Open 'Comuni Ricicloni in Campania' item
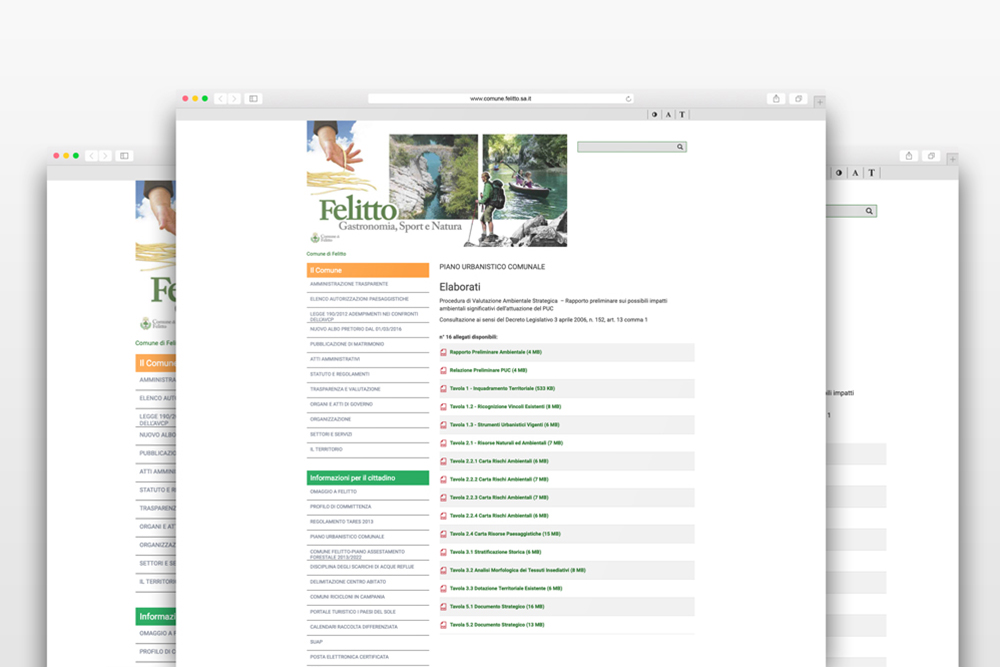This screenshot has width=1000, height=667. pyautogui.click(x=348, y=597)
